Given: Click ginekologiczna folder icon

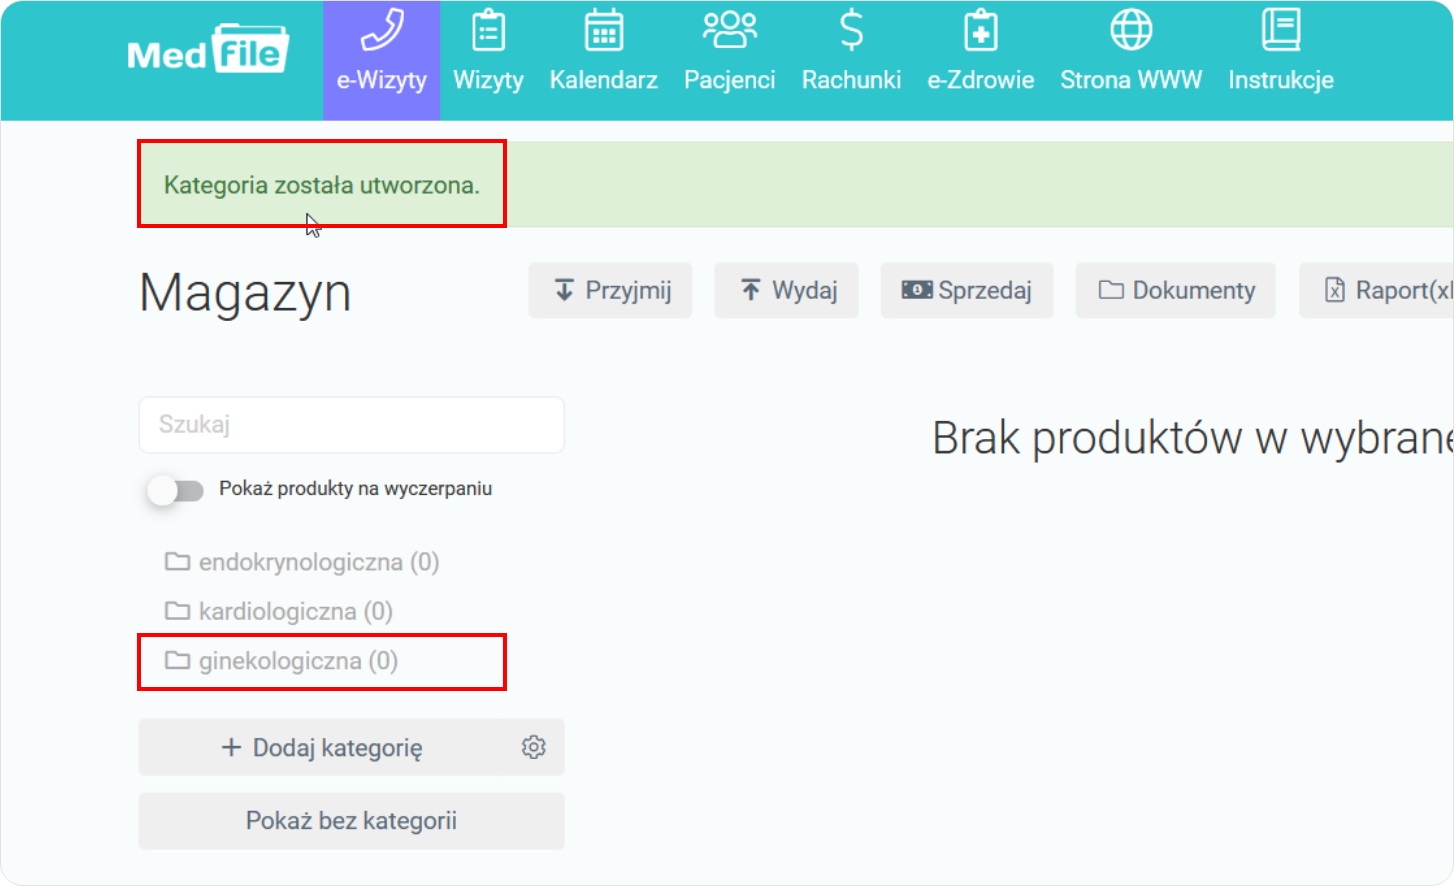Looking at the screenshot, I should (x=177, y=661).
